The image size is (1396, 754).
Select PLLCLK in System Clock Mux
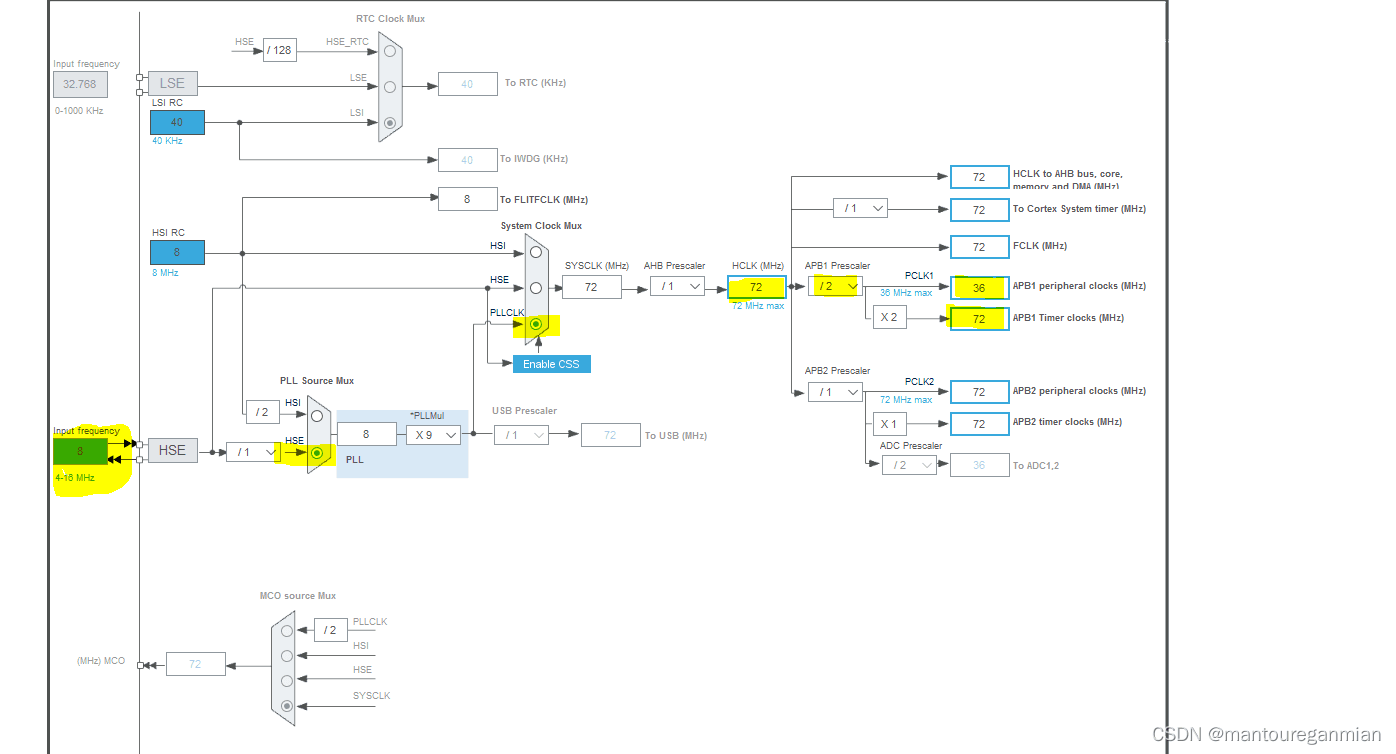(536, 324)
